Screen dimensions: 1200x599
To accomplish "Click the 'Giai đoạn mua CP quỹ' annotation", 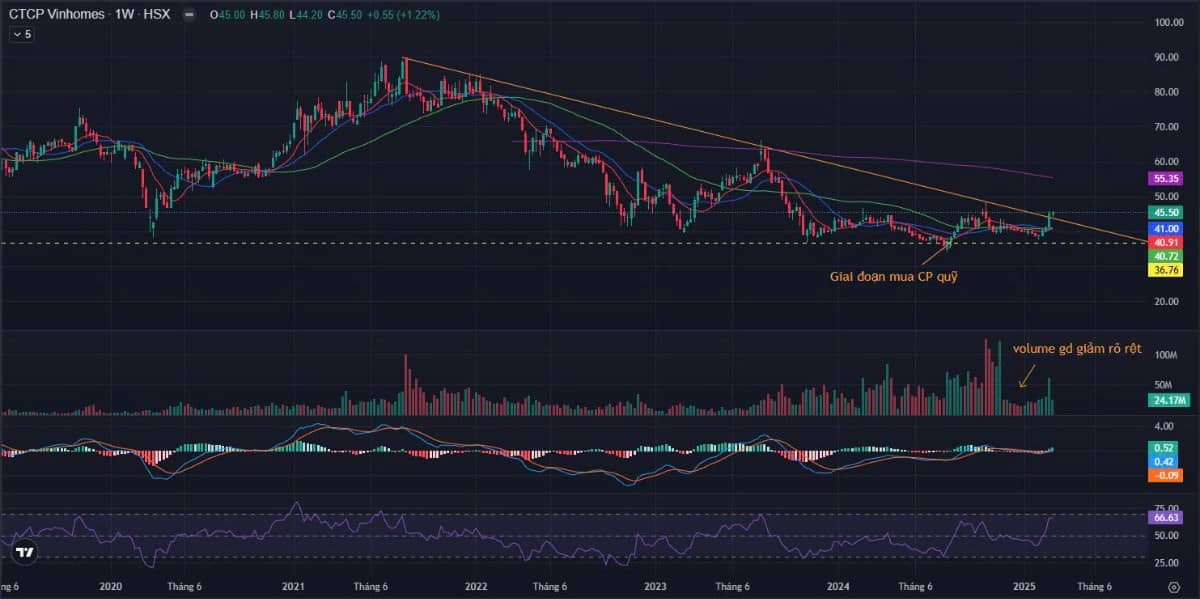I will click(893, 276).
